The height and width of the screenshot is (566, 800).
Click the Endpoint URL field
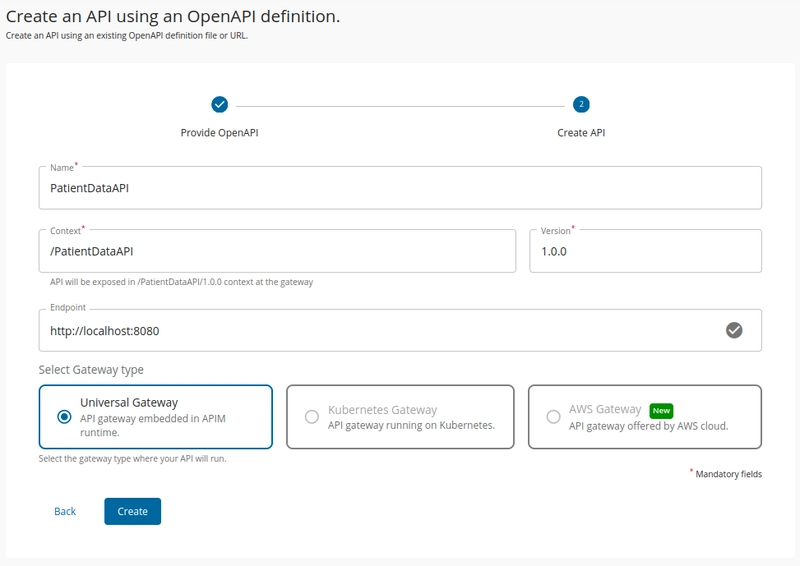[400, 331]
